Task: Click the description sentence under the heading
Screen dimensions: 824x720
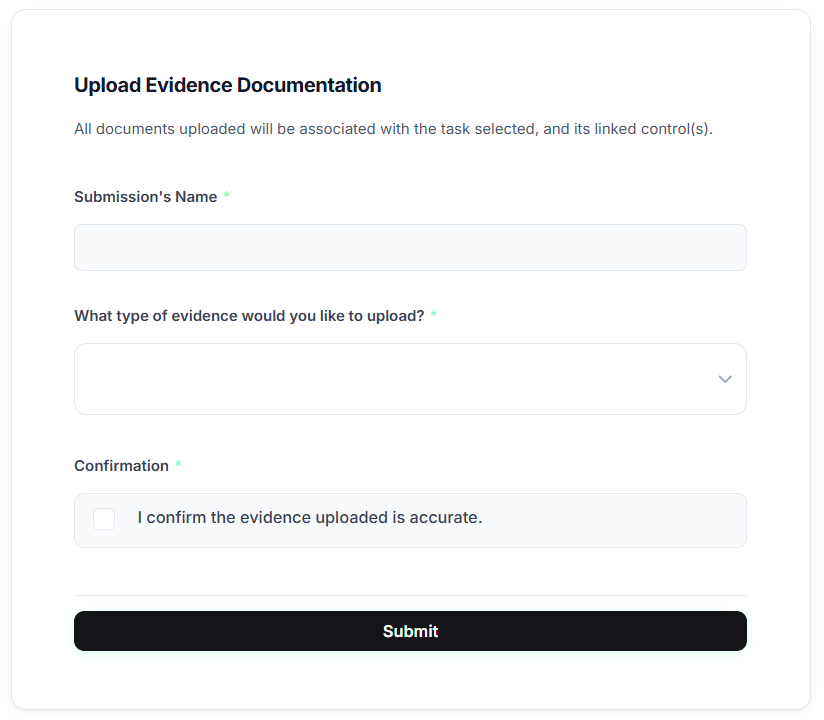Action: 393,129
